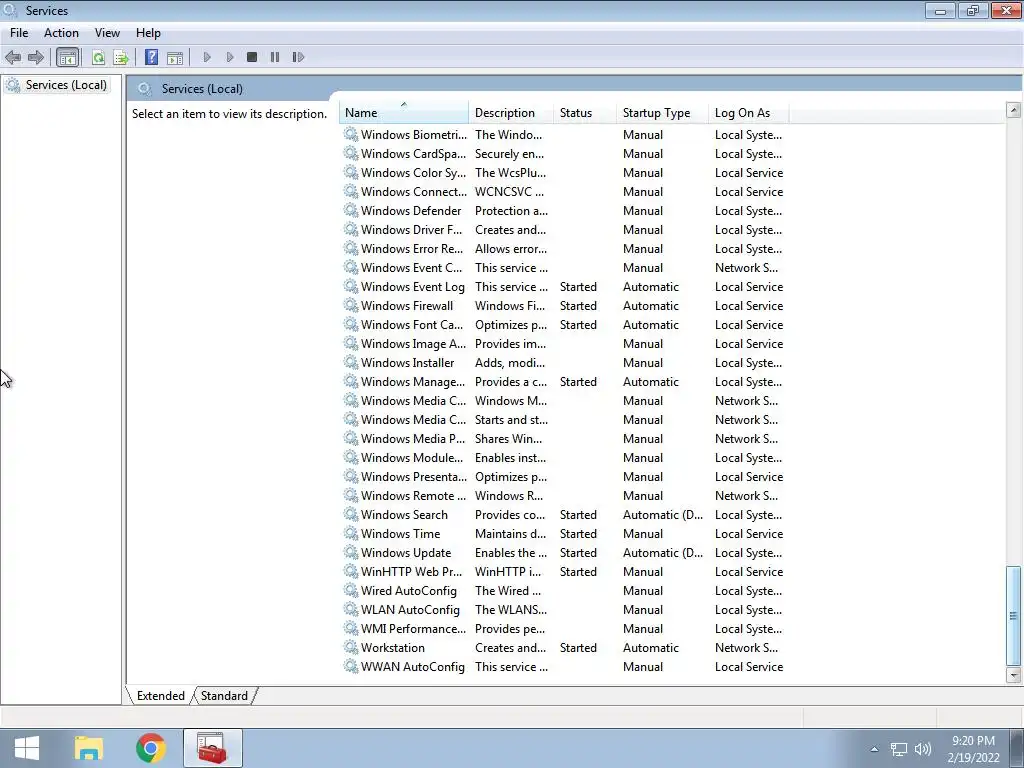Switch to the Extended tab

(161, 696)
